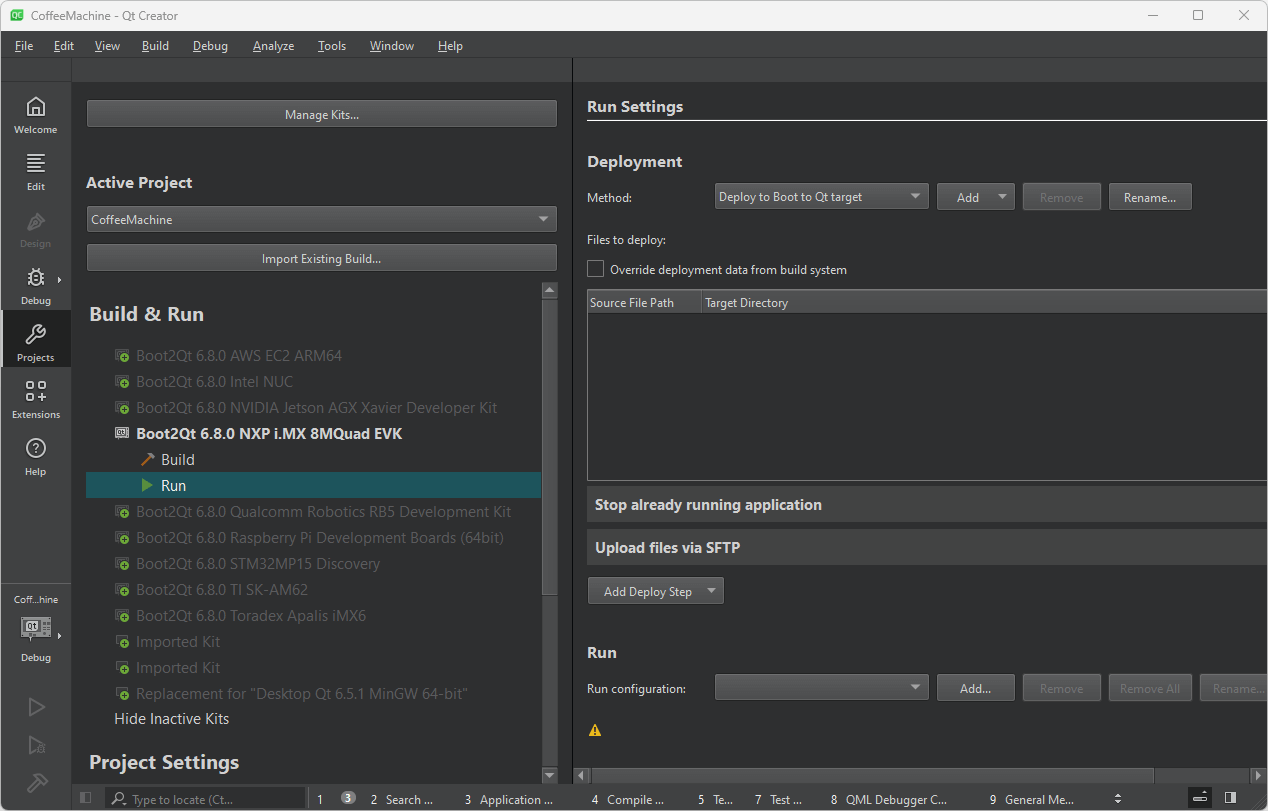Toggle the left sidebar visibility button

point(86,798)
